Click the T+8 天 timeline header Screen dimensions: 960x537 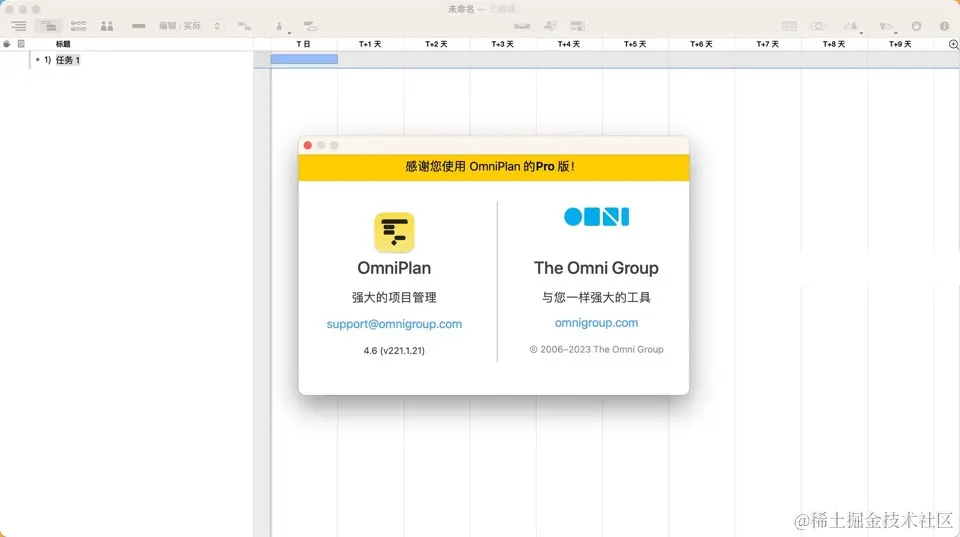(x=834, y=44)
